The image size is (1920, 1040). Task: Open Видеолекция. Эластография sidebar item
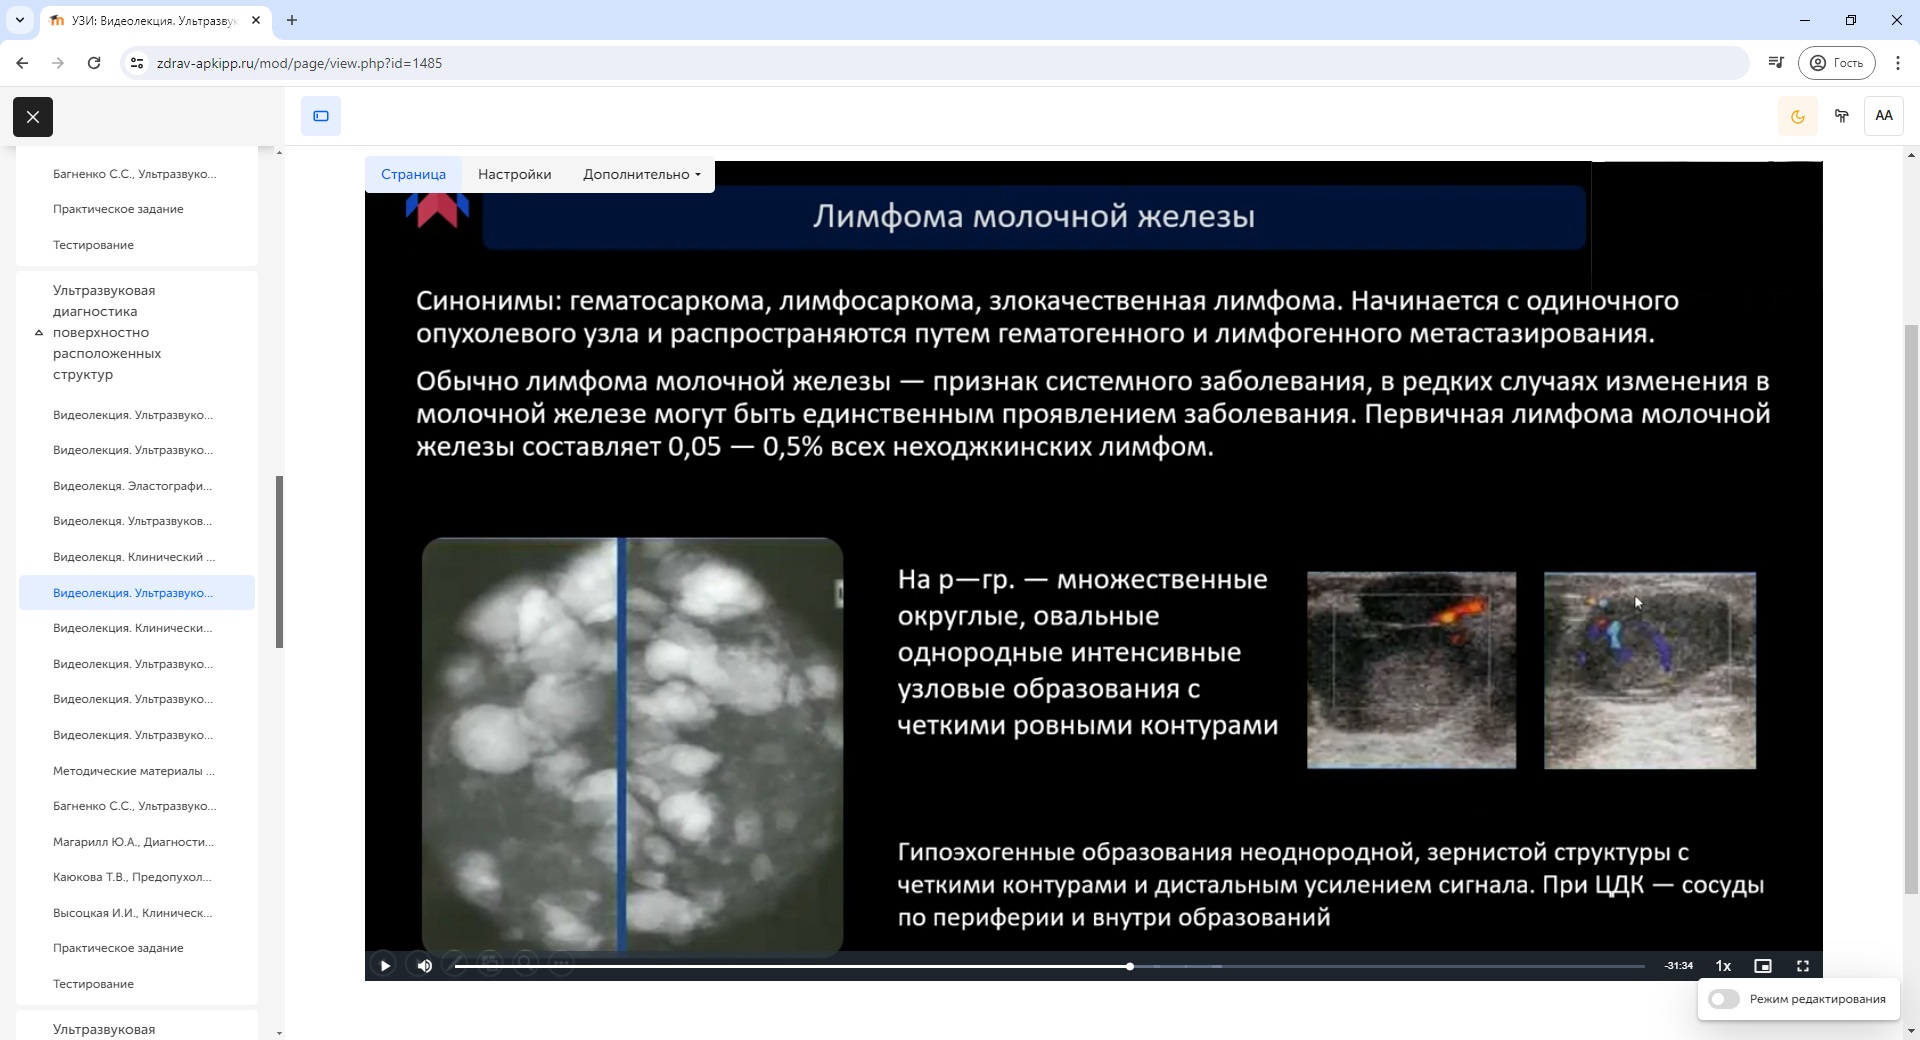(x=132, y=486)
